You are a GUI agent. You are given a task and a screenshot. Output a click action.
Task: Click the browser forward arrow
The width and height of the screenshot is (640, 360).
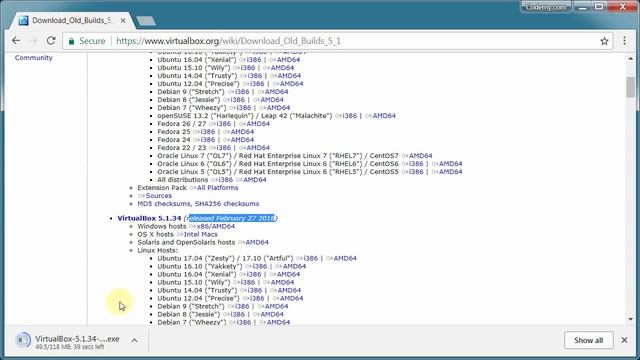(x=33, y=41)
